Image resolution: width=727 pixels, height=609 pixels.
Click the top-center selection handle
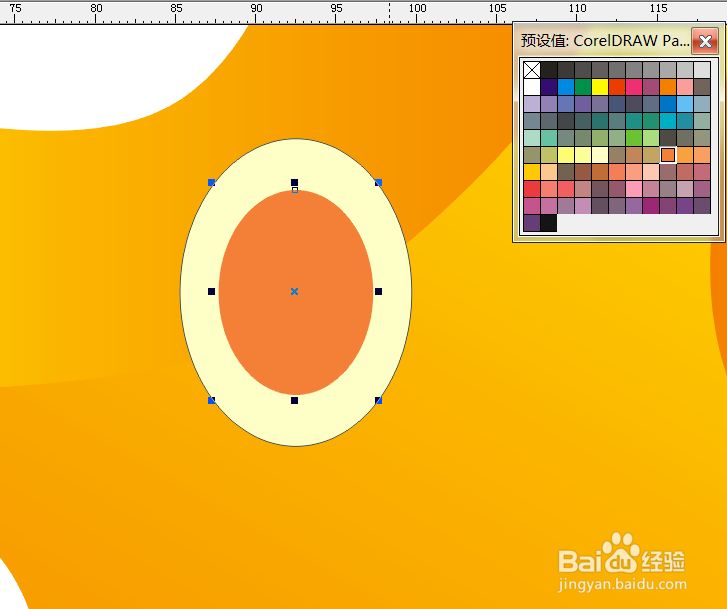click(294, 182)
